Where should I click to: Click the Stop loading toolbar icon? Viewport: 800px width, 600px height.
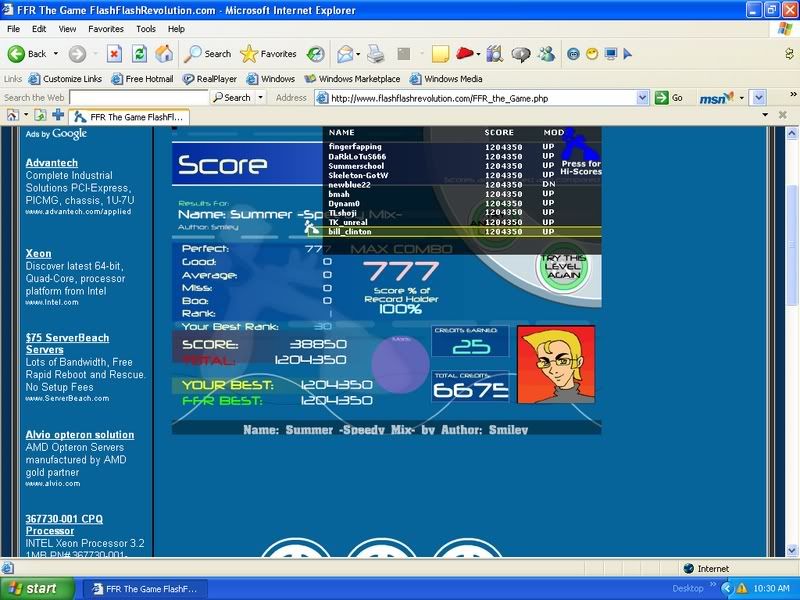point(114,54)
